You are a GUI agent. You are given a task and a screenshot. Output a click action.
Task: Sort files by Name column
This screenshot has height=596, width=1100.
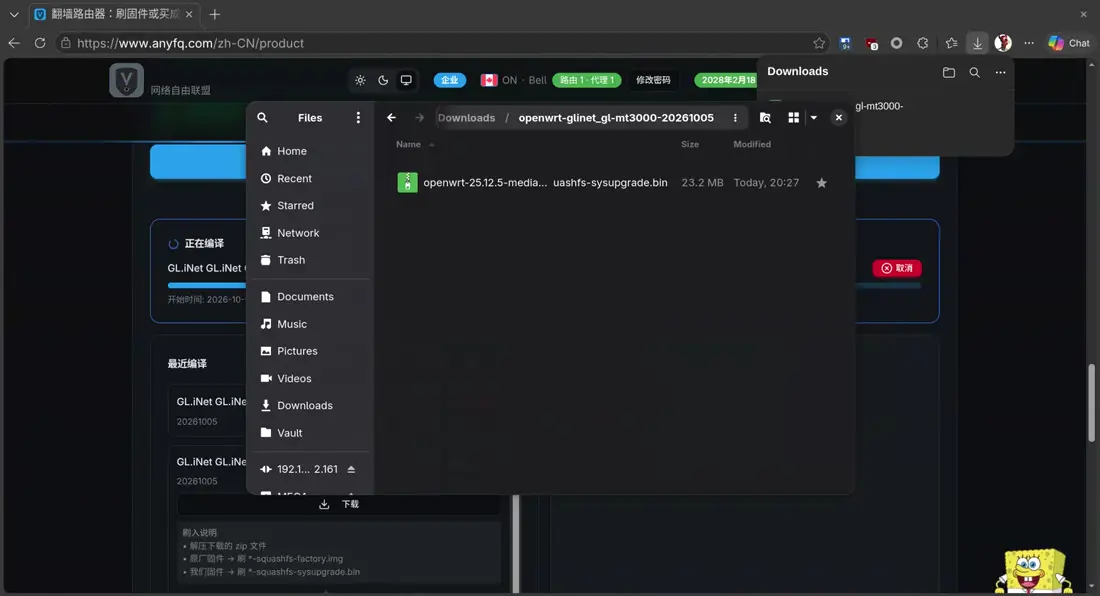(x=408, y=144)
